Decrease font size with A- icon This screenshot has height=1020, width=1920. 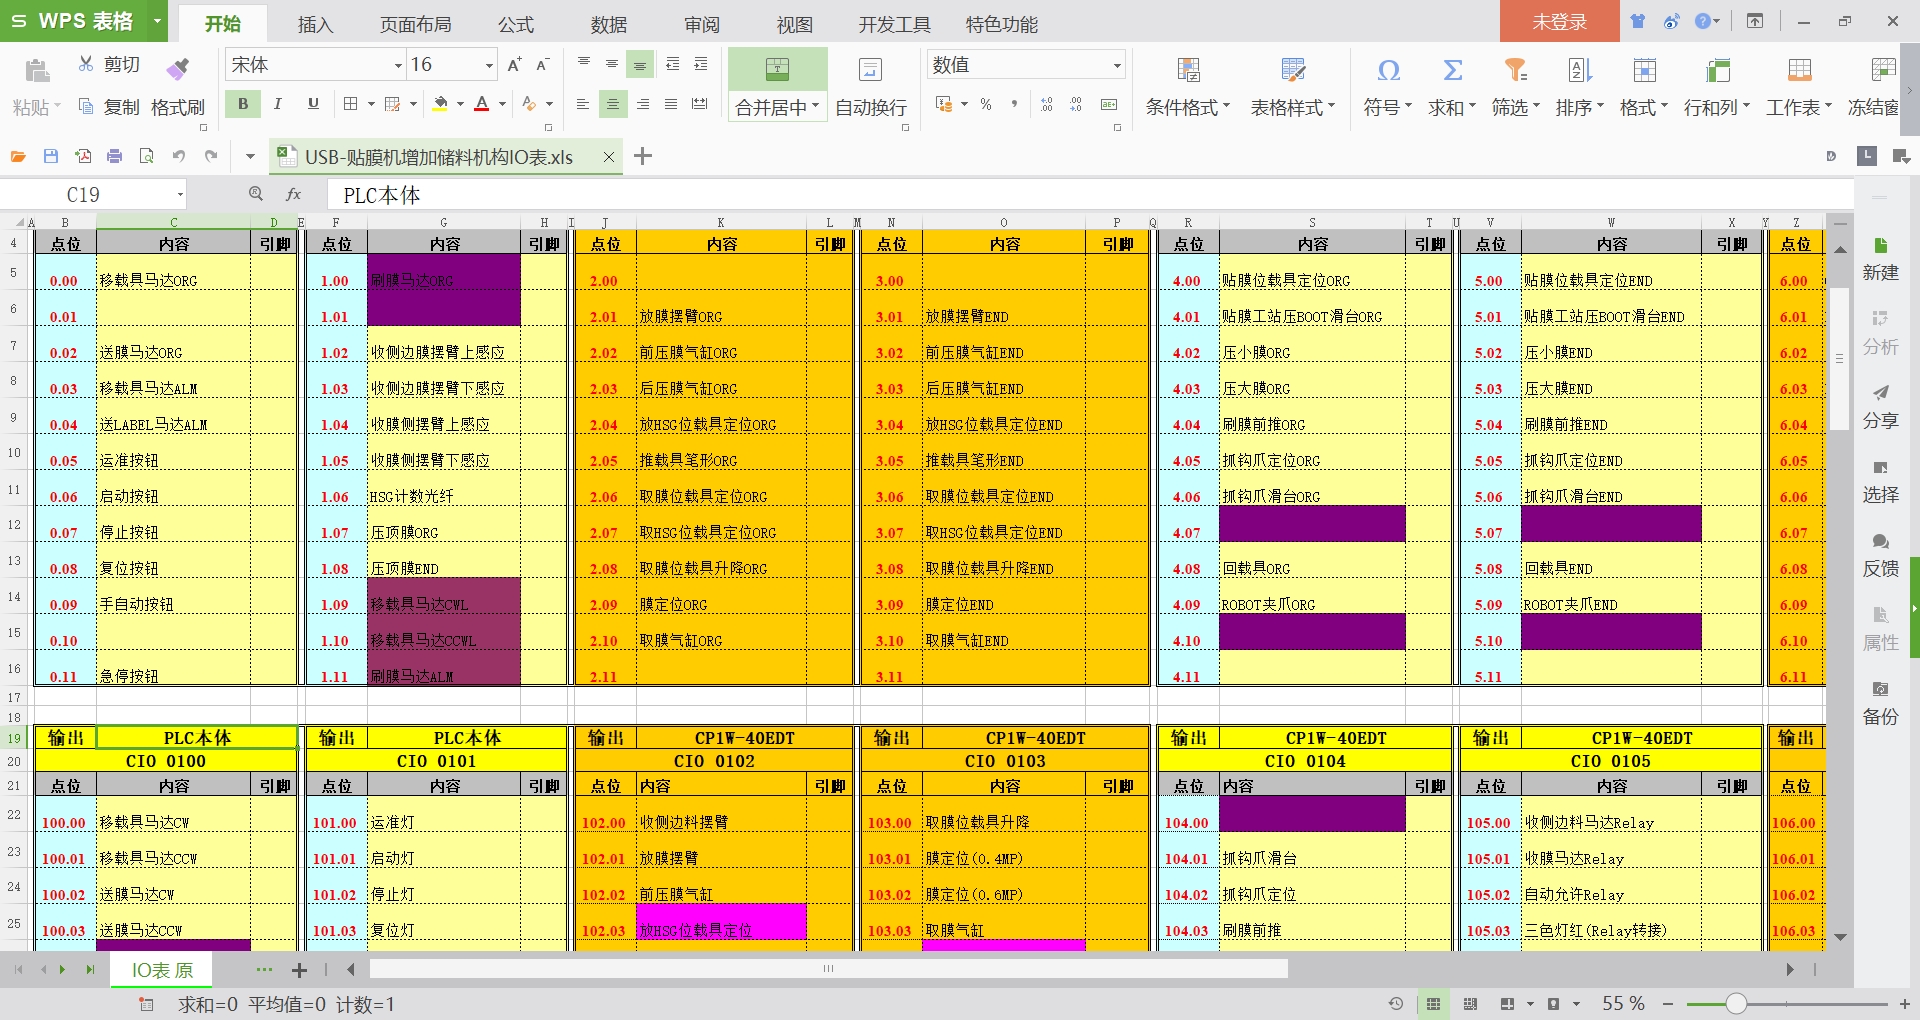coord(543,65)
